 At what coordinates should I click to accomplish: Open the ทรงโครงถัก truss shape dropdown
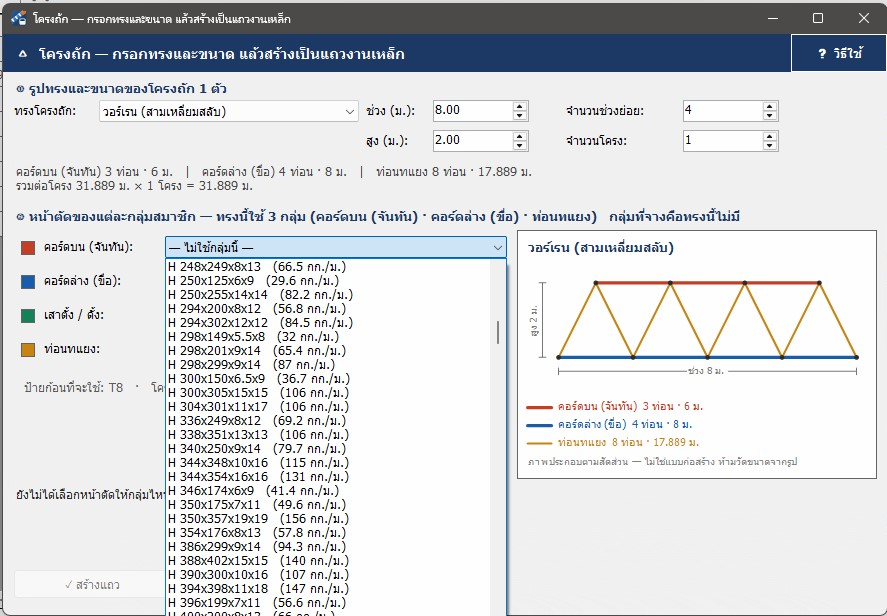(229, 111)
